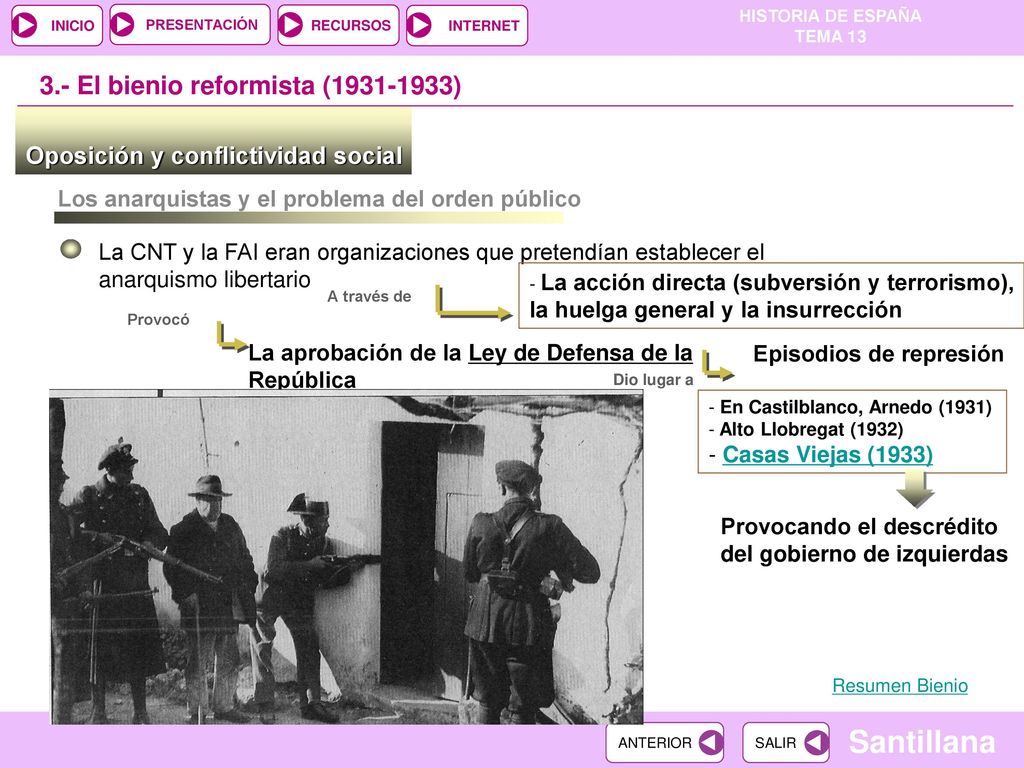1024x768 pixels.
Task: Click text En Castilblanco, Arnedo (1931)
Action: (856, 408)
